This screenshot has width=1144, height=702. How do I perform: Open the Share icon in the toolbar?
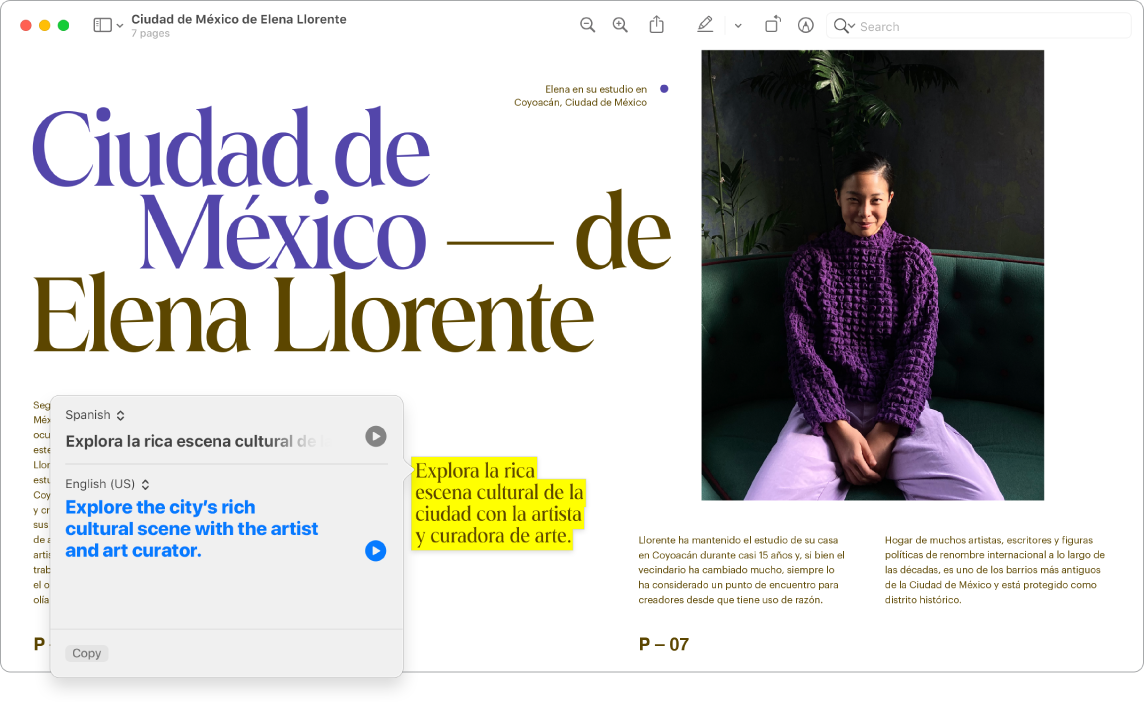(657, 25)
